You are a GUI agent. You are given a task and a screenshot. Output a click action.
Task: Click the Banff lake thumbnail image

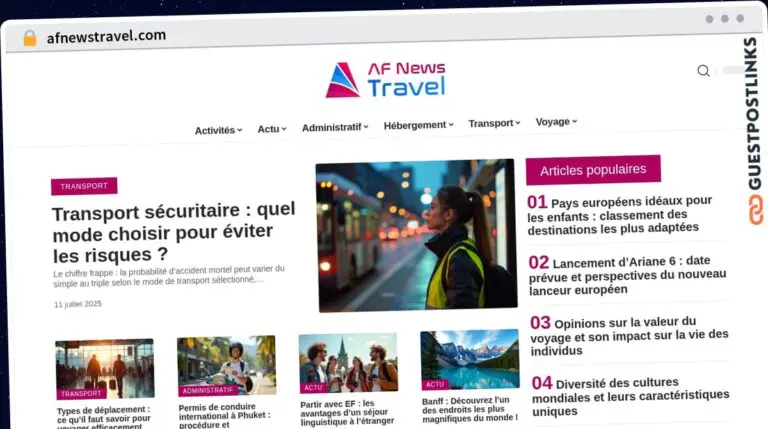(x=470, y=359)
